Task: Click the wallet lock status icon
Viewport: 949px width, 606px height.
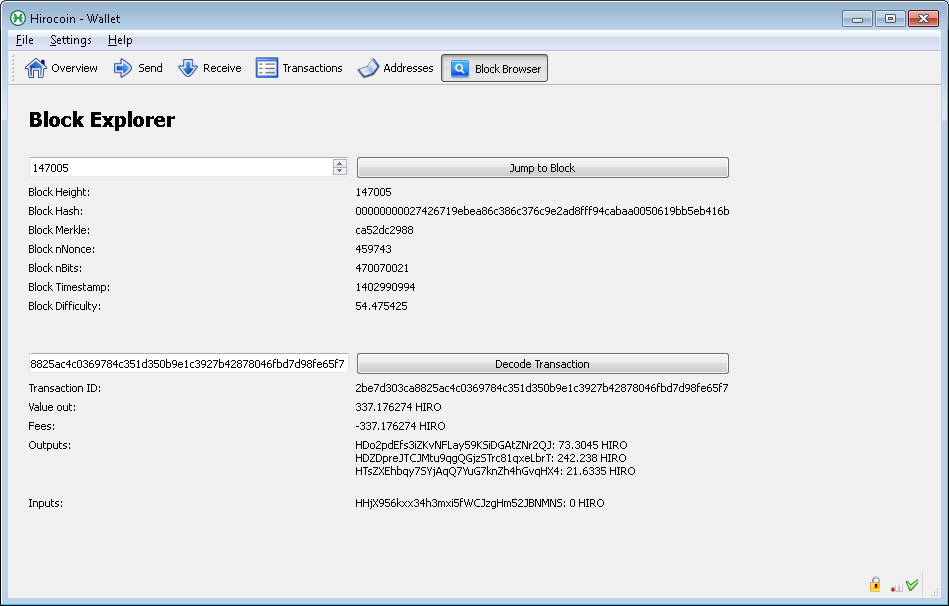Action: (875, 584)
